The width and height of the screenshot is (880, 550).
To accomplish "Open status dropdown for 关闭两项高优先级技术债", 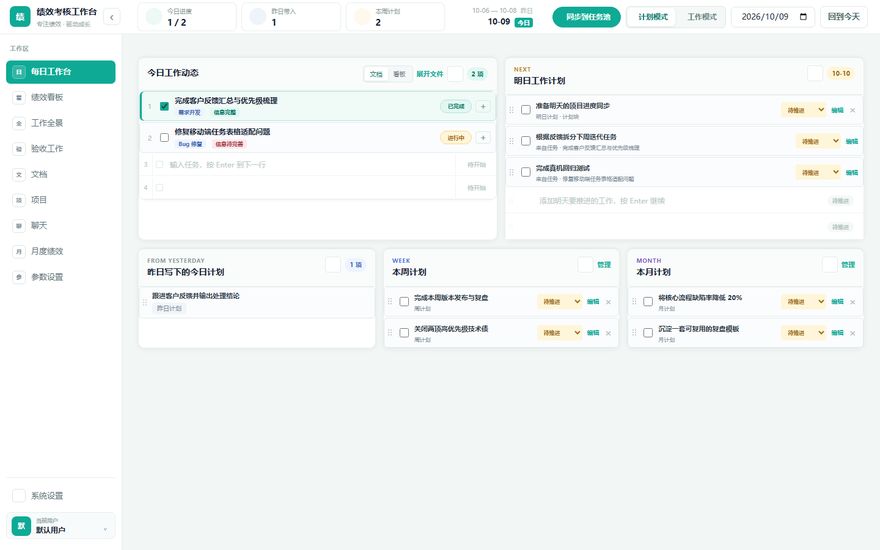I will point(560,333).
